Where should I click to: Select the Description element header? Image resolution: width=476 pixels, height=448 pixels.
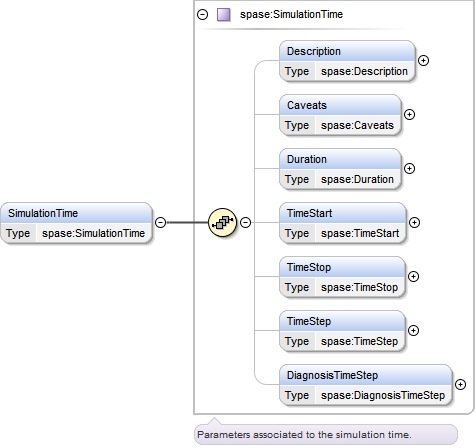(x=347, y=51)
